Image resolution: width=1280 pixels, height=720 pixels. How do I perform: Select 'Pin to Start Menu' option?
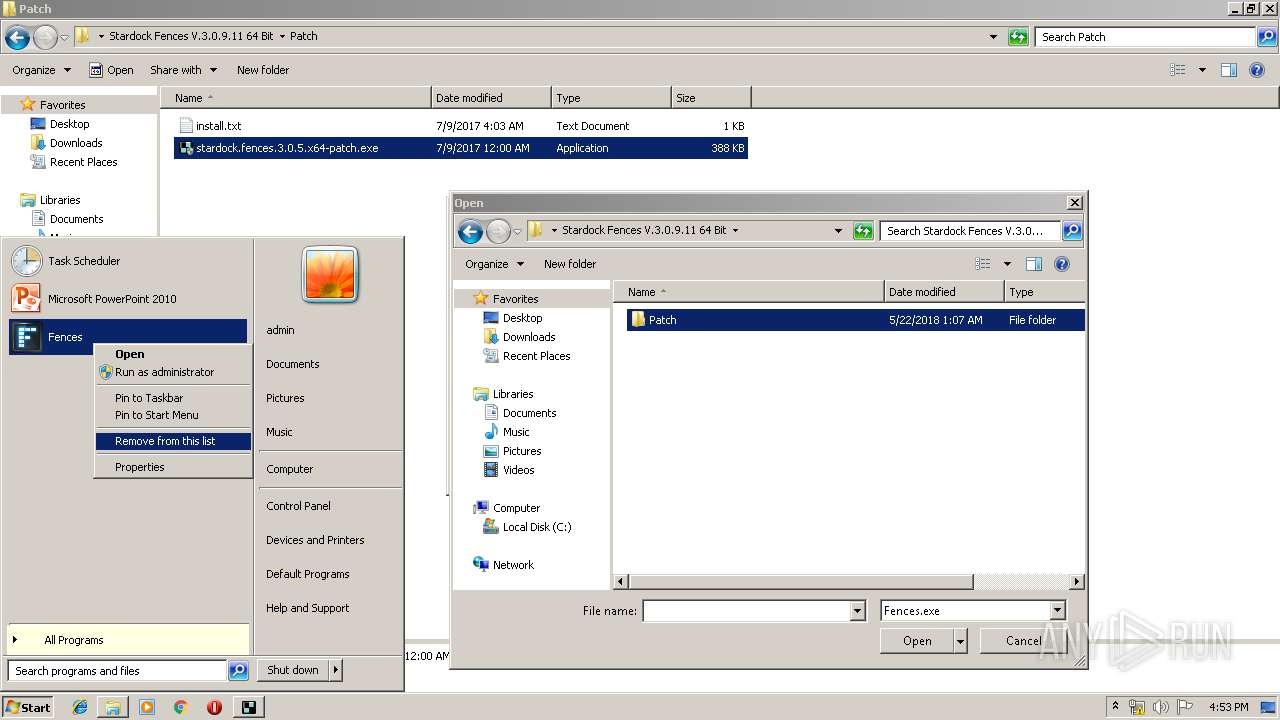[157, 415]
